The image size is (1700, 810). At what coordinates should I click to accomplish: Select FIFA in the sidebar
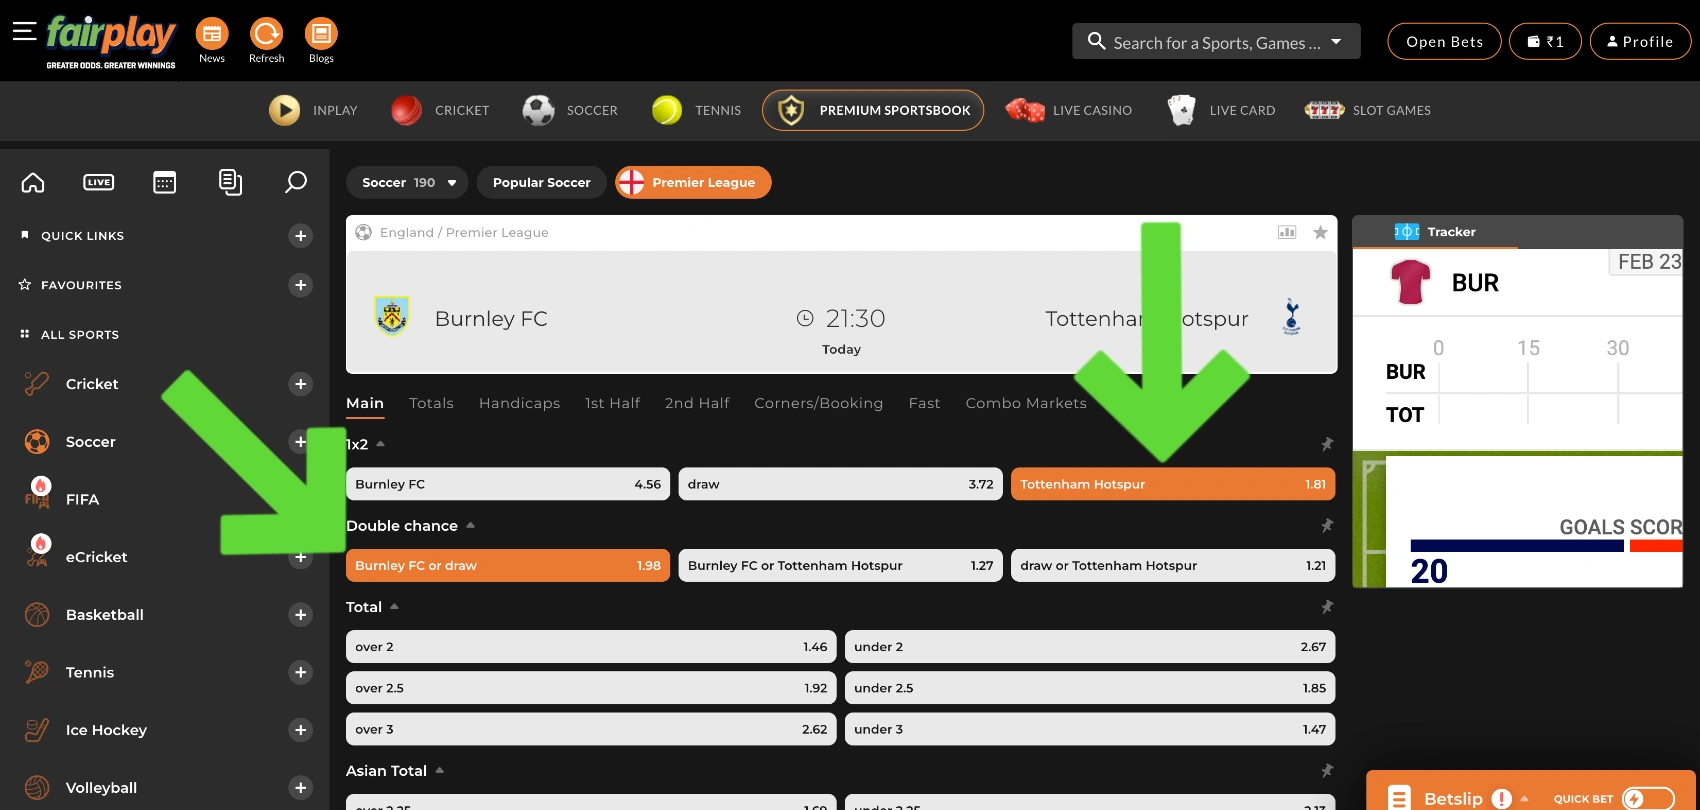click(x=82, y=499)
